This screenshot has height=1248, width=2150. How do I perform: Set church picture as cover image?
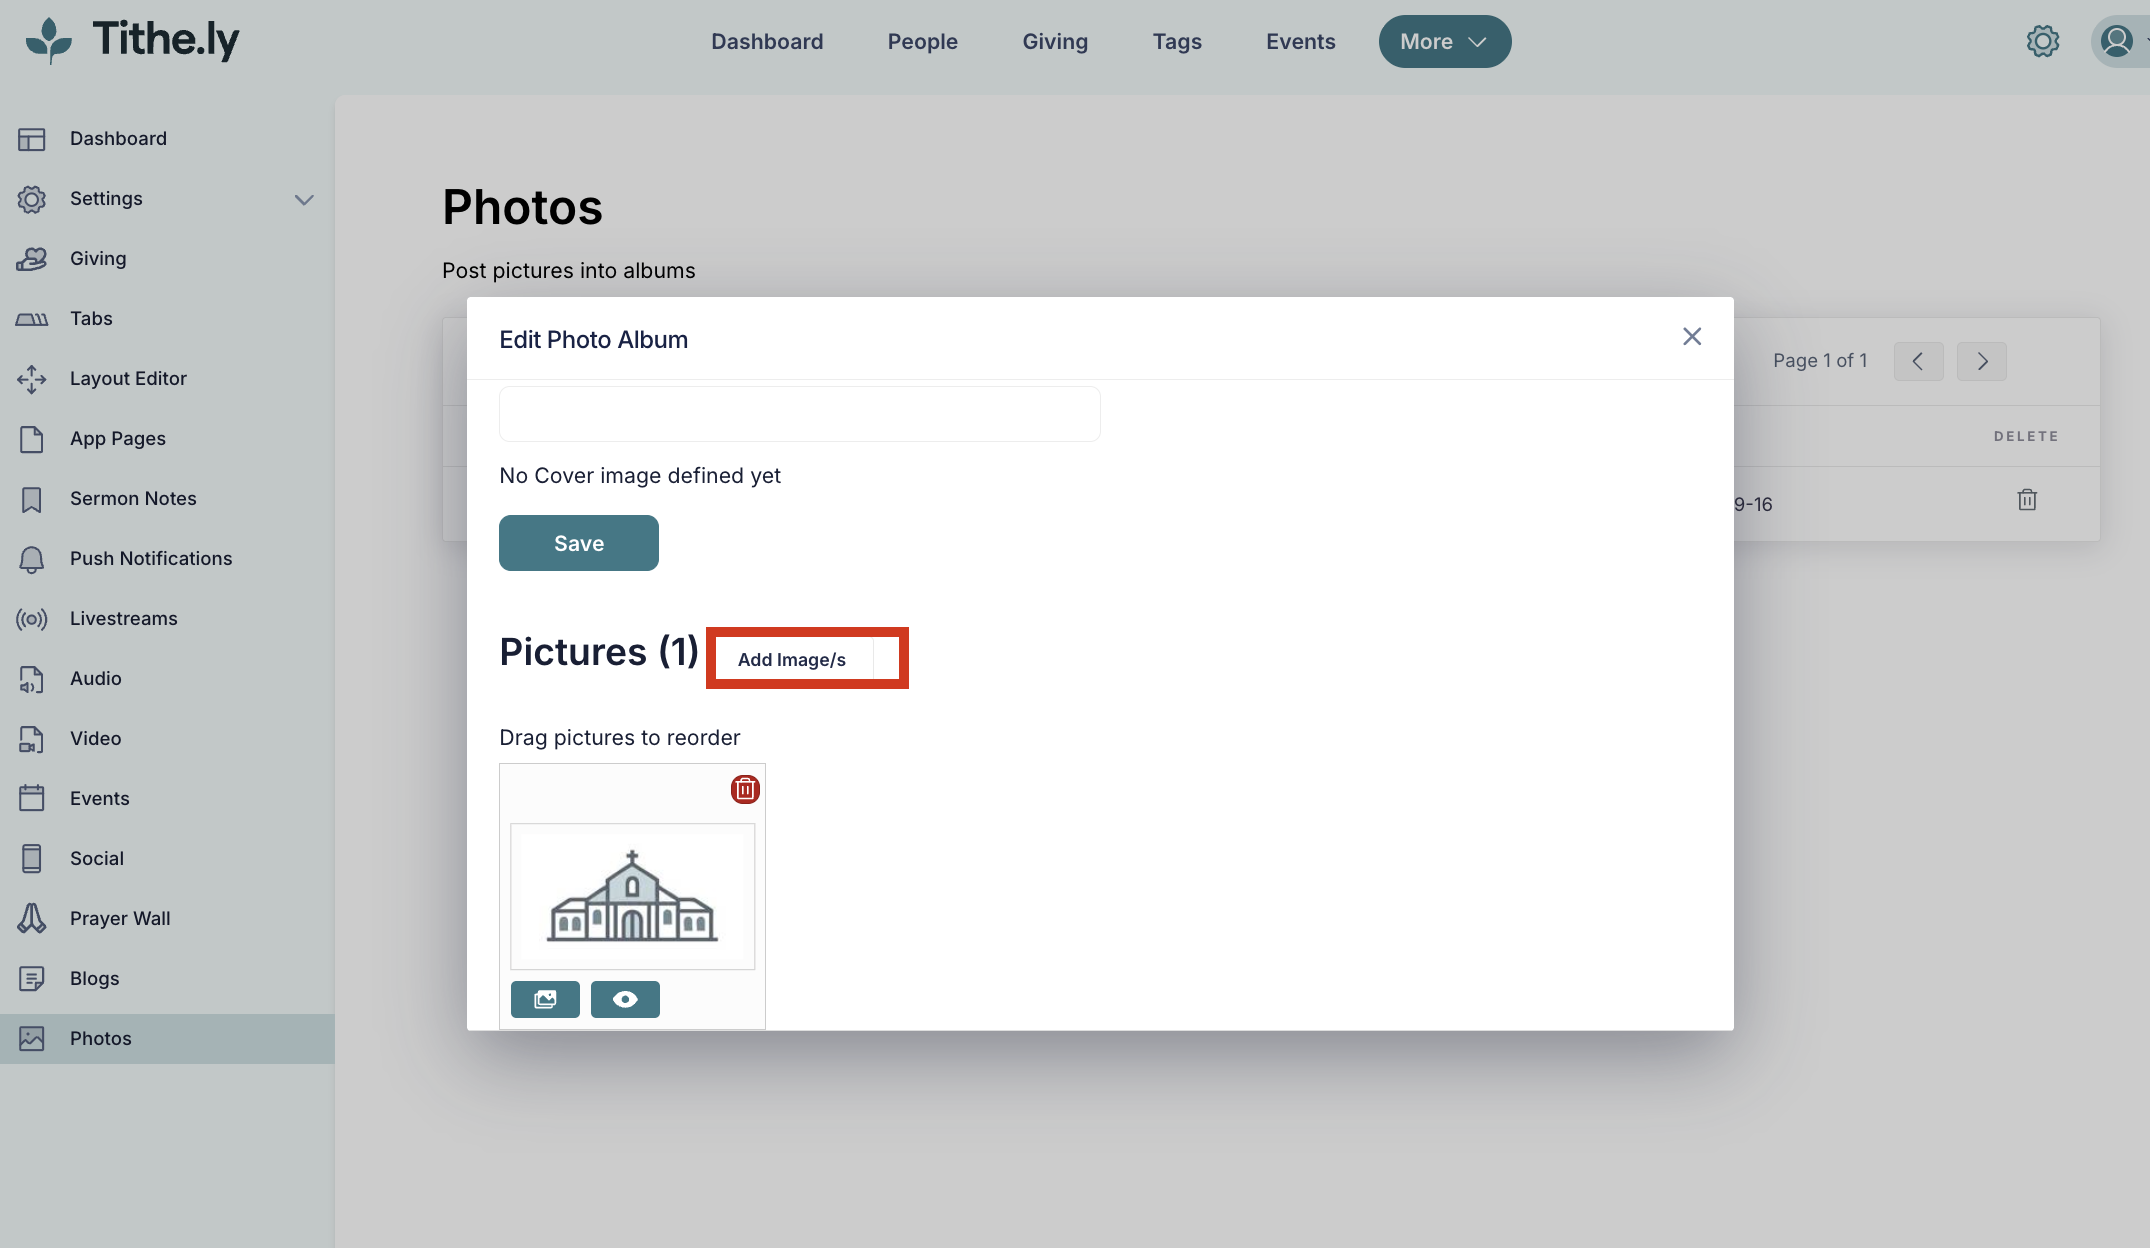(545, 999)
